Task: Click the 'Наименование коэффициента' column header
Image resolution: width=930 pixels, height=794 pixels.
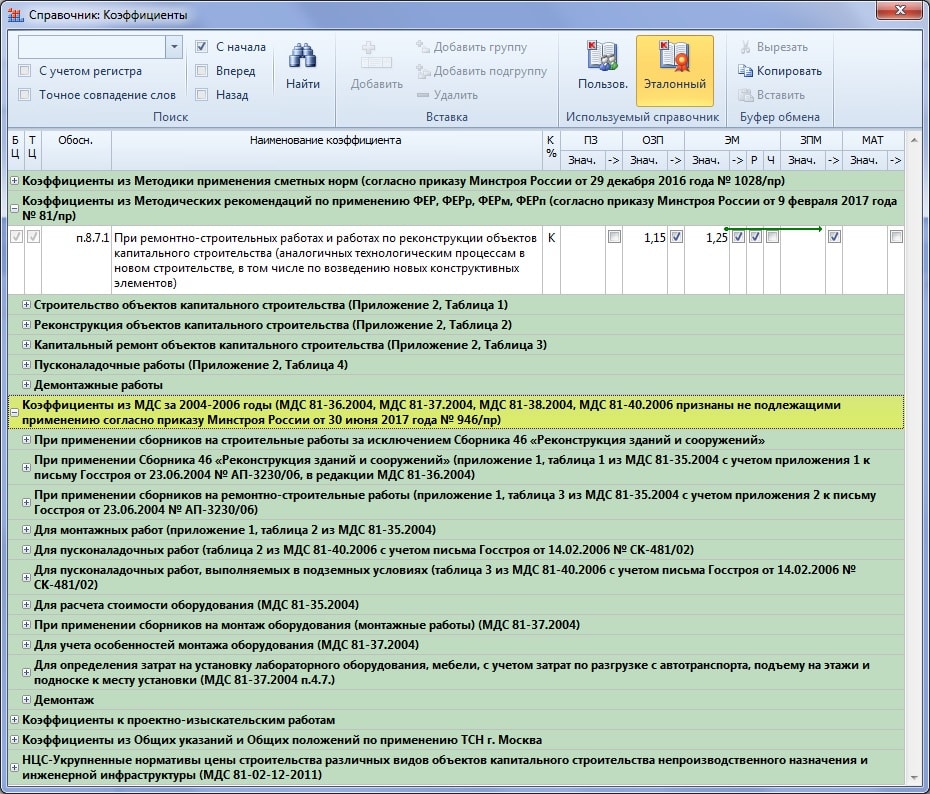Action: (x=326, y=151)
